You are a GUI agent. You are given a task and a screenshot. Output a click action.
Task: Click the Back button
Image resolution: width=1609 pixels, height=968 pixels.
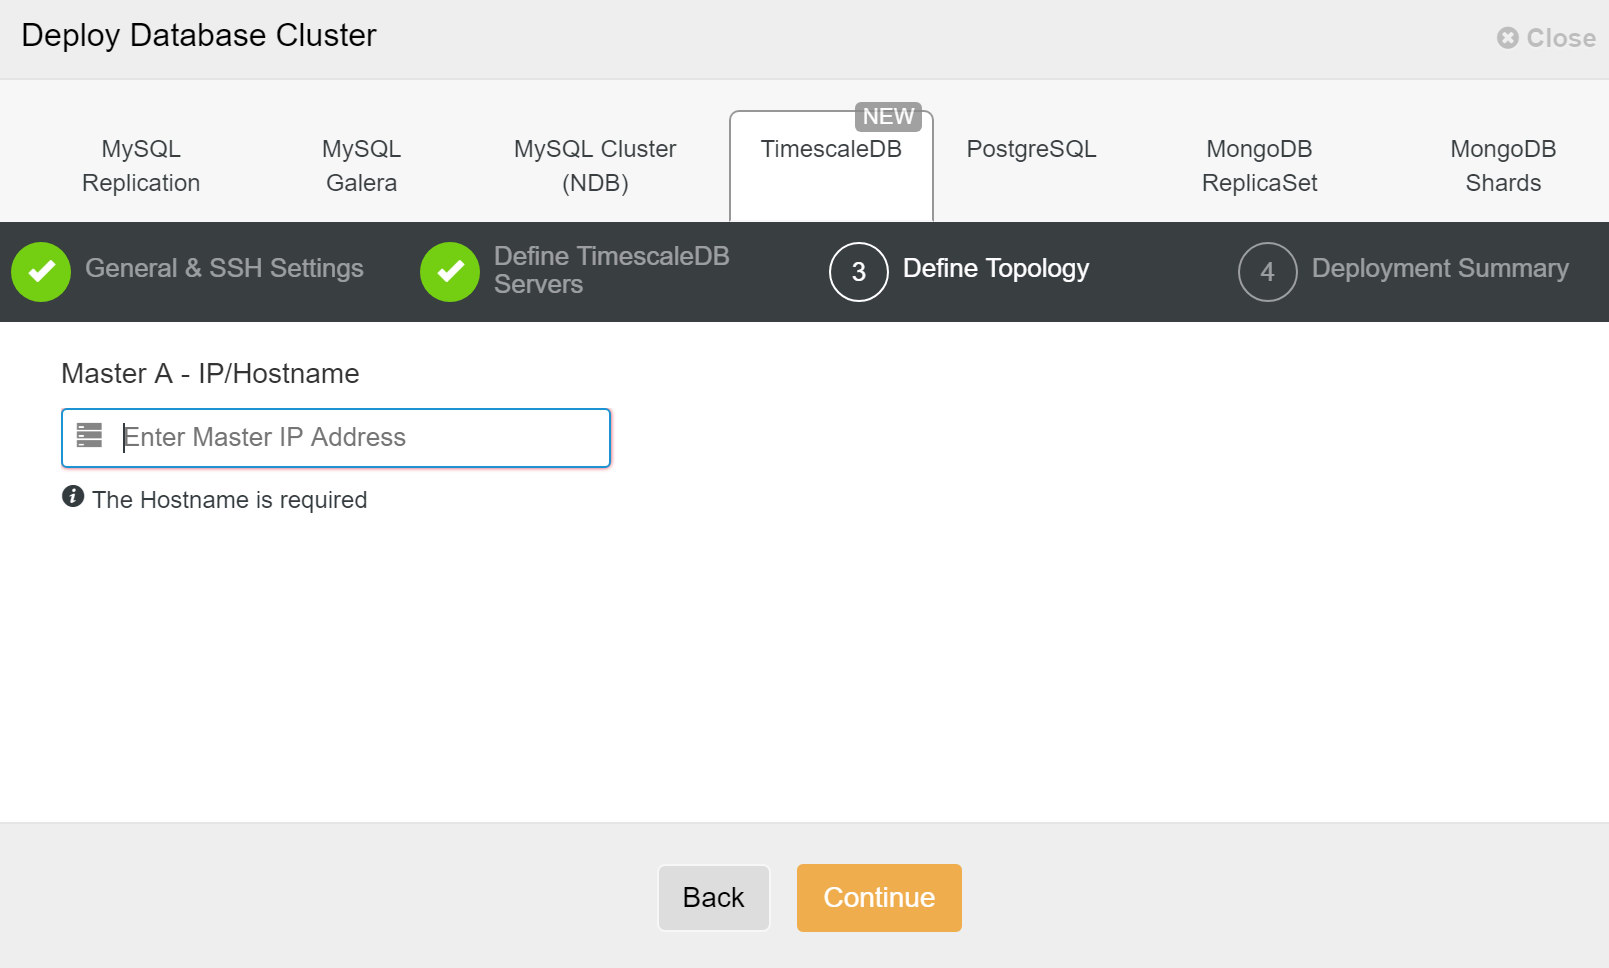(714, 898)
